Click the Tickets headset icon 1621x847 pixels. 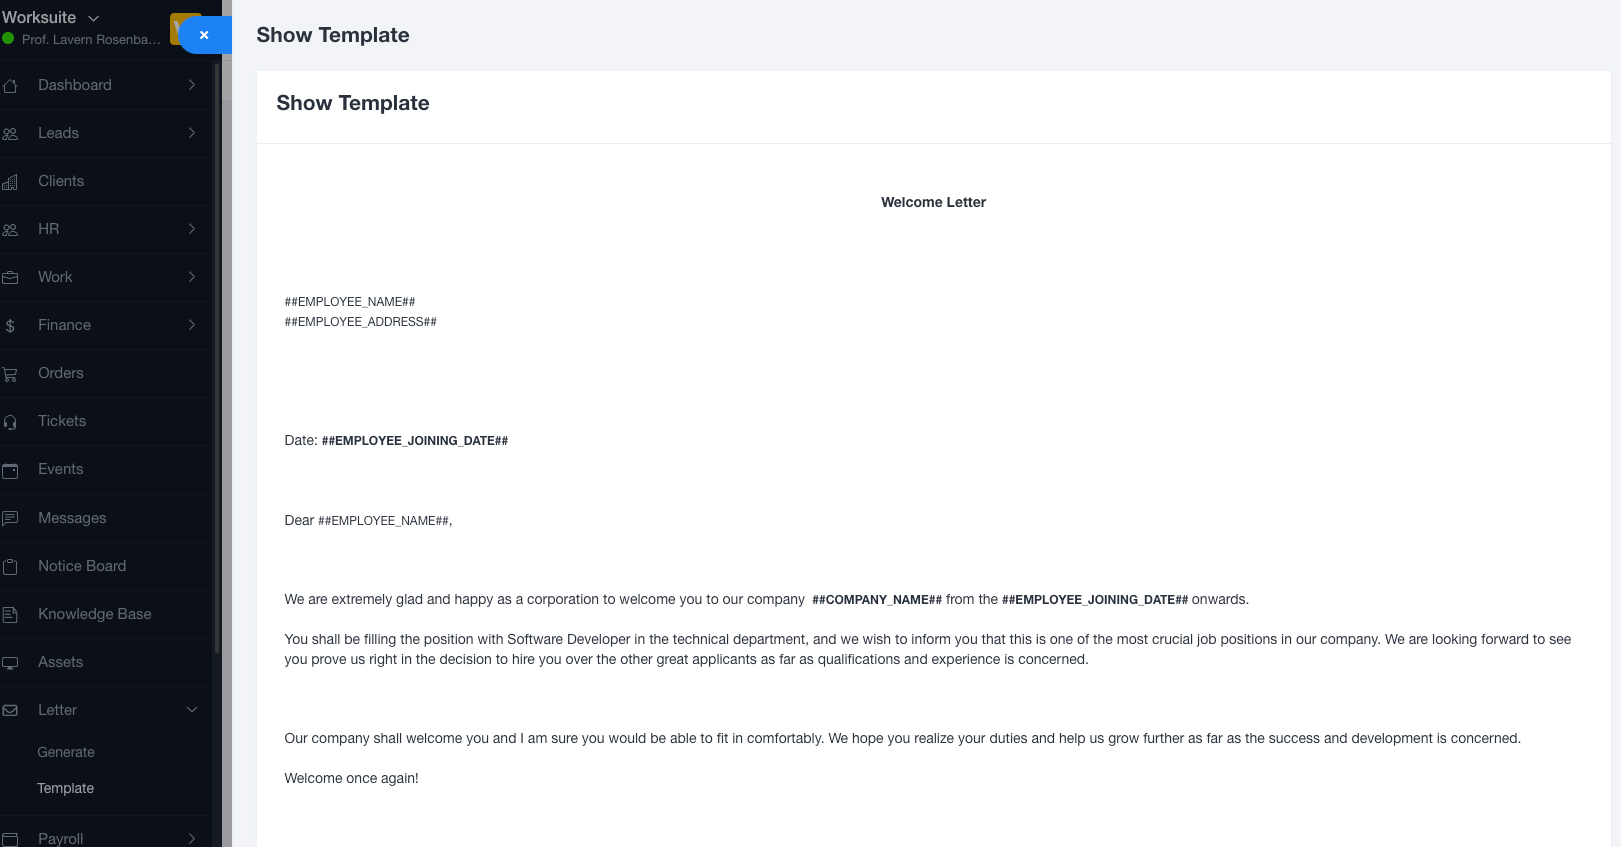pos(10,422)
